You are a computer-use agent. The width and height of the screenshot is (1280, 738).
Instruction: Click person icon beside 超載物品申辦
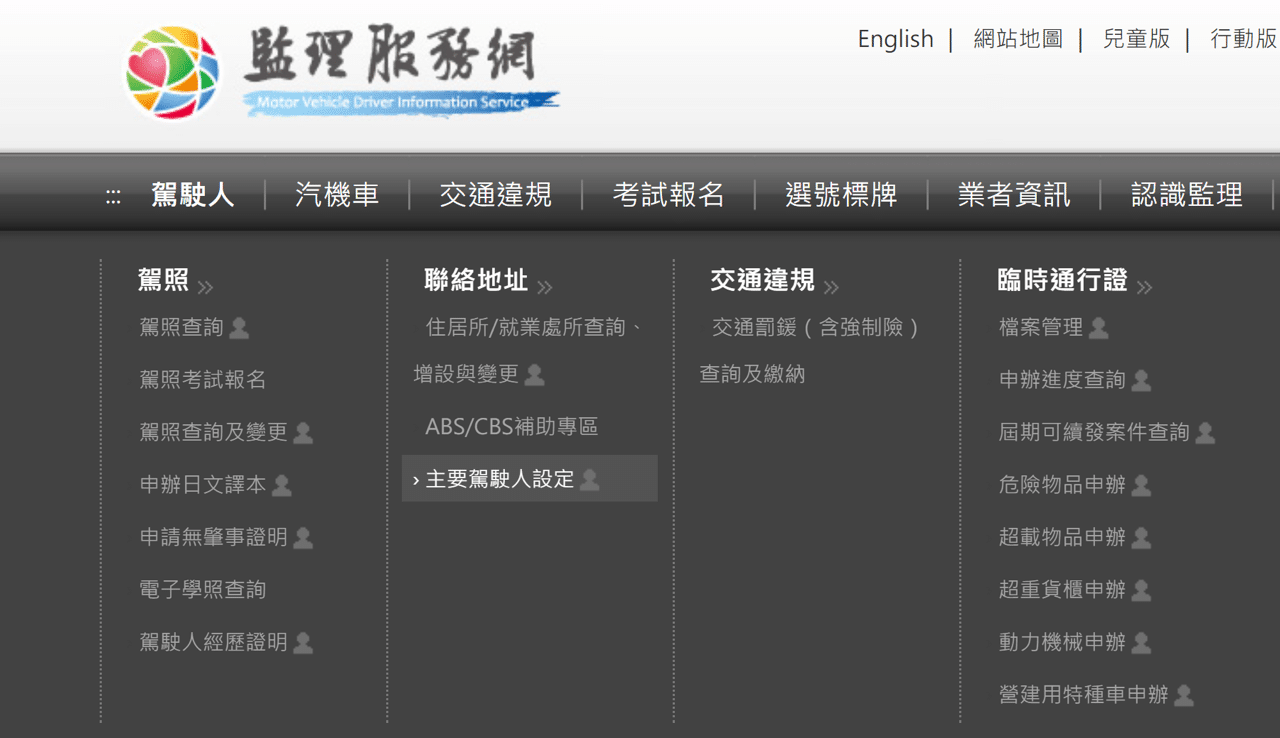1141,538
